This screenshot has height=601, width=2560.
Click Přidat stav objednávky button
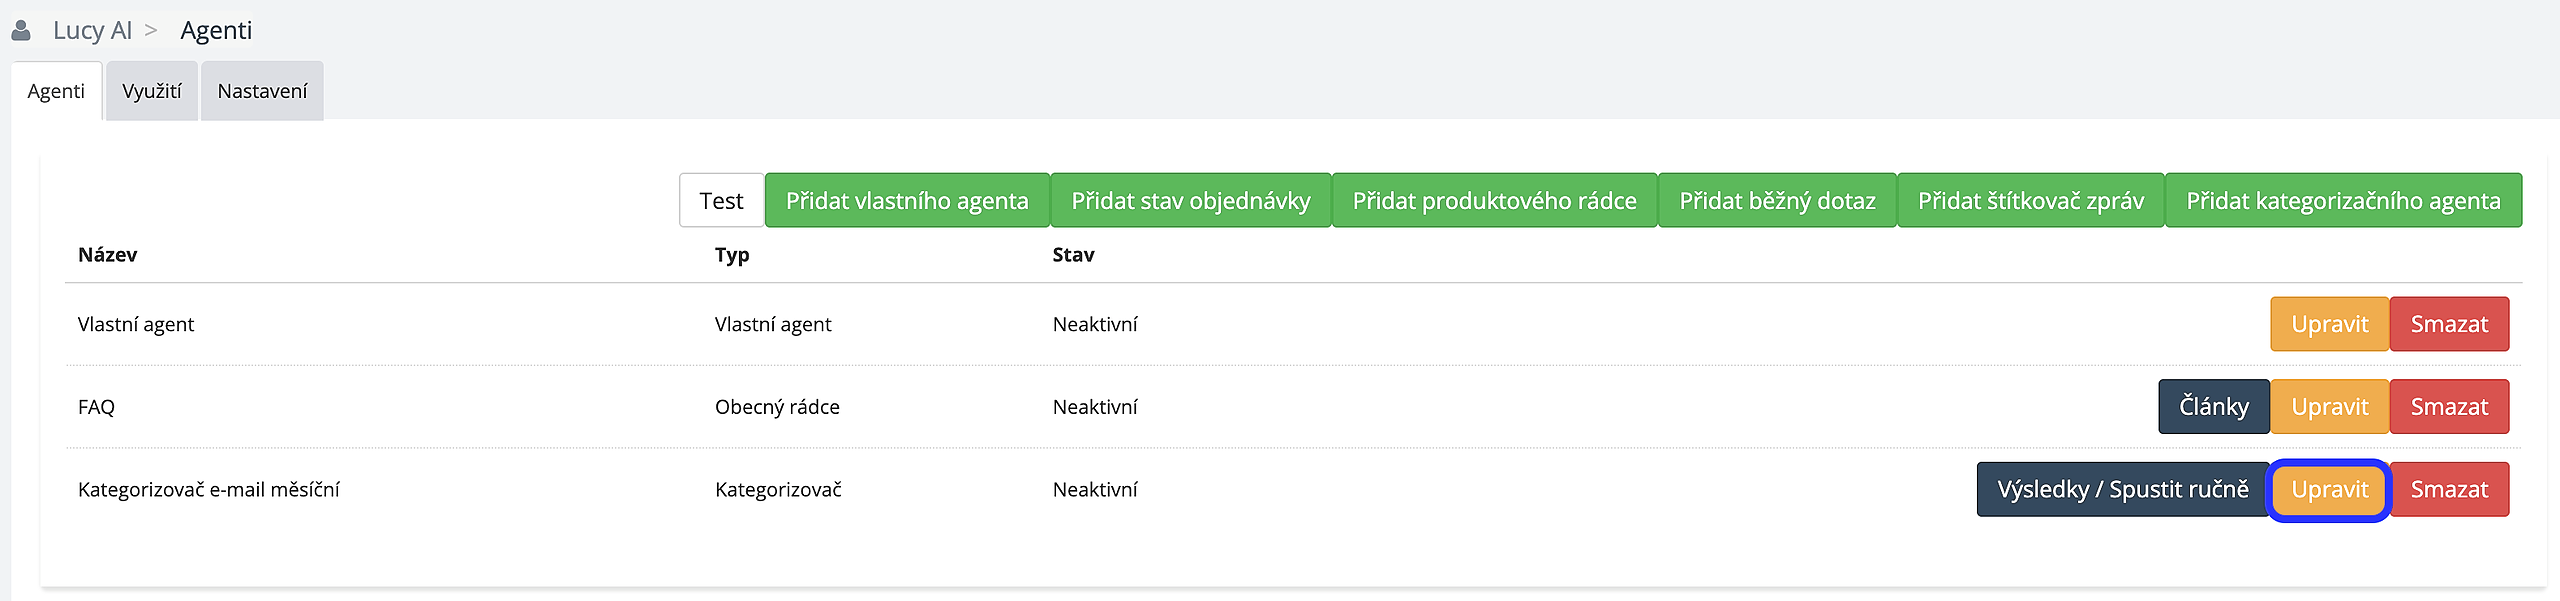pyautogui.click(x=1191, y=200)
